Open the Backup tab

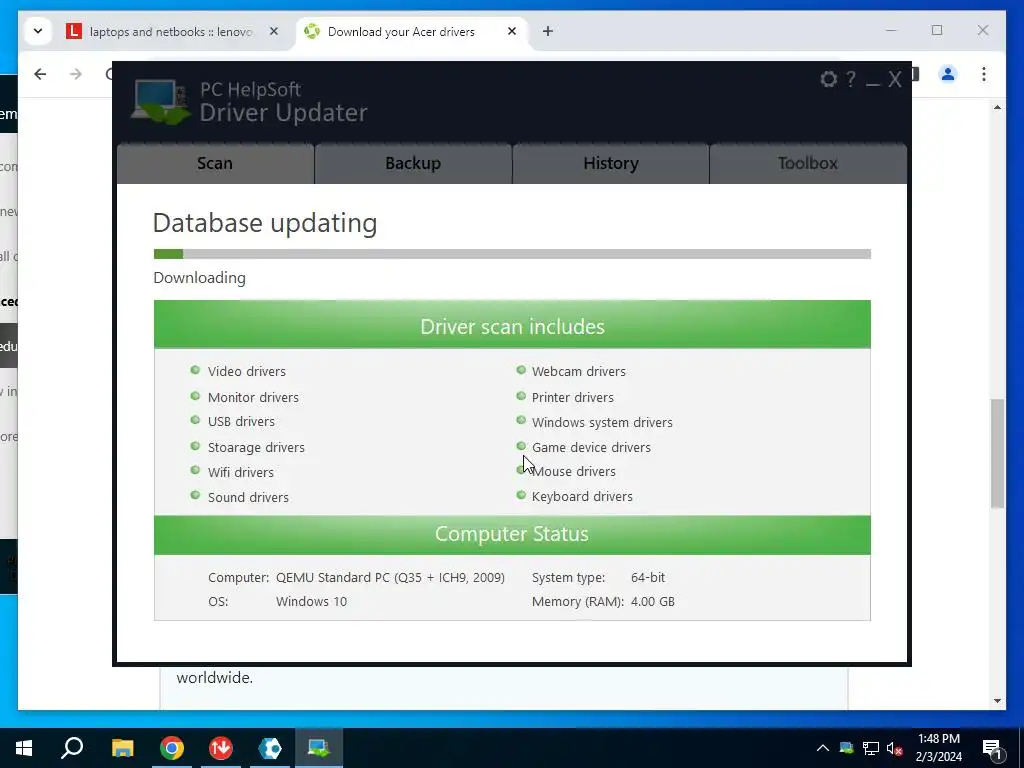click(x=413, y=163)
